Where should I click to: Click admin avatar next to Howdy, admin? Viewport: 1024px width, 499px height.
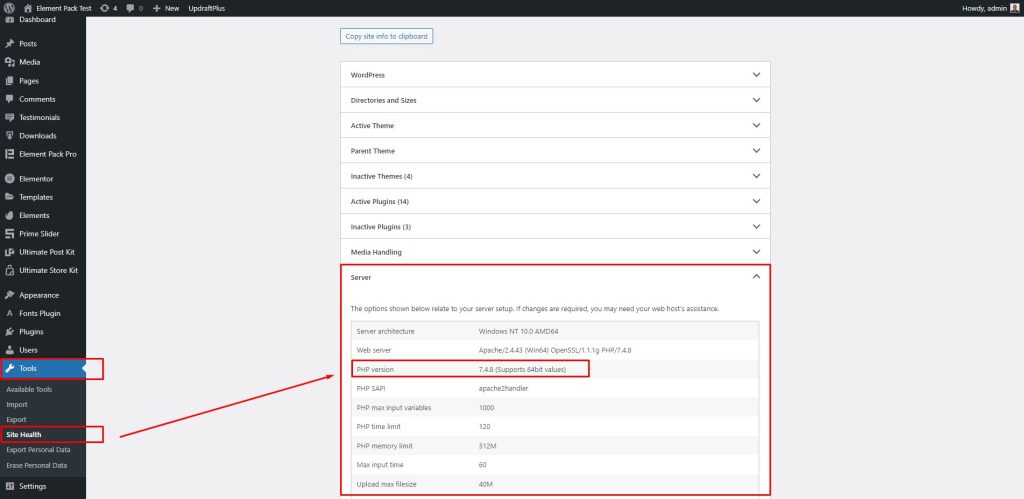pyautogui.click(x=1014, y=8)
